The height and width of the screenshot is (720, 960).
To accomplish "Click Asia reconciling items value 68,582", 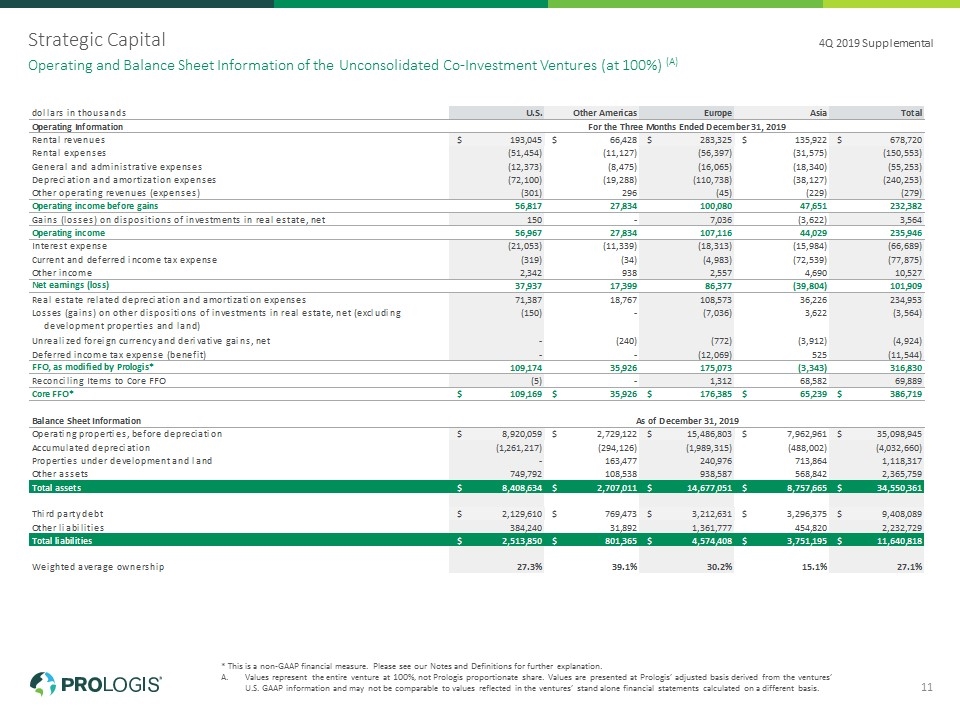I will (x=813, y=381).
